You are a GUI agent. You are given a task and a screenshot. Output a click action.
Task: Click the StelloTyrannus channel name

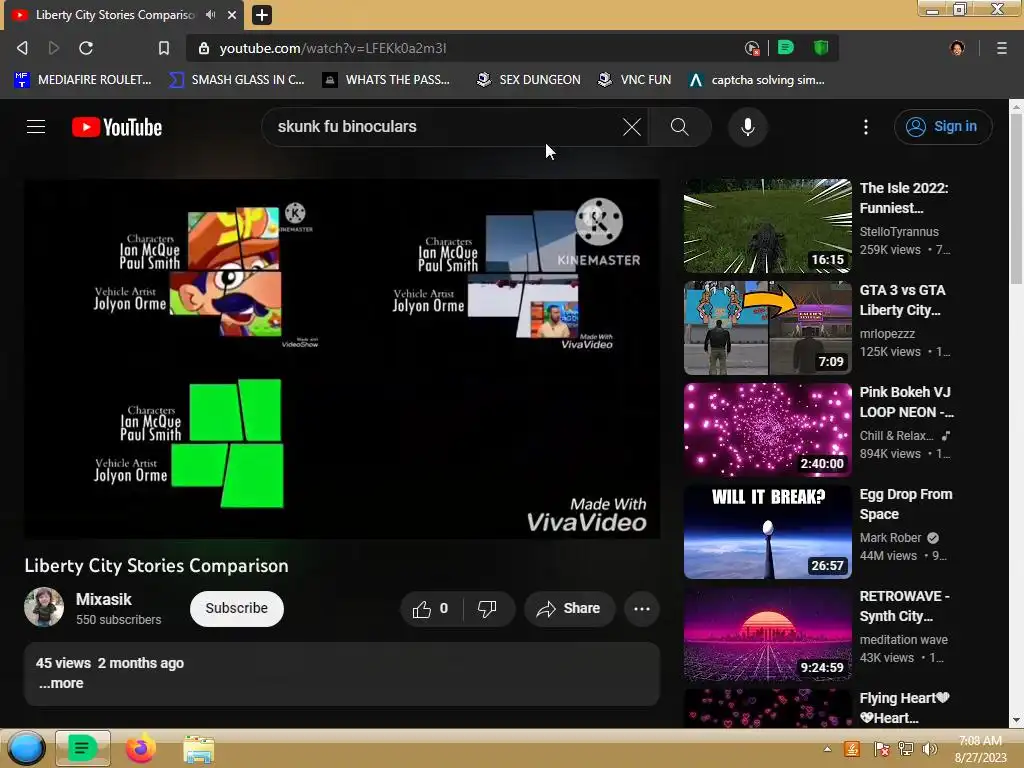(x=899, y=231)
